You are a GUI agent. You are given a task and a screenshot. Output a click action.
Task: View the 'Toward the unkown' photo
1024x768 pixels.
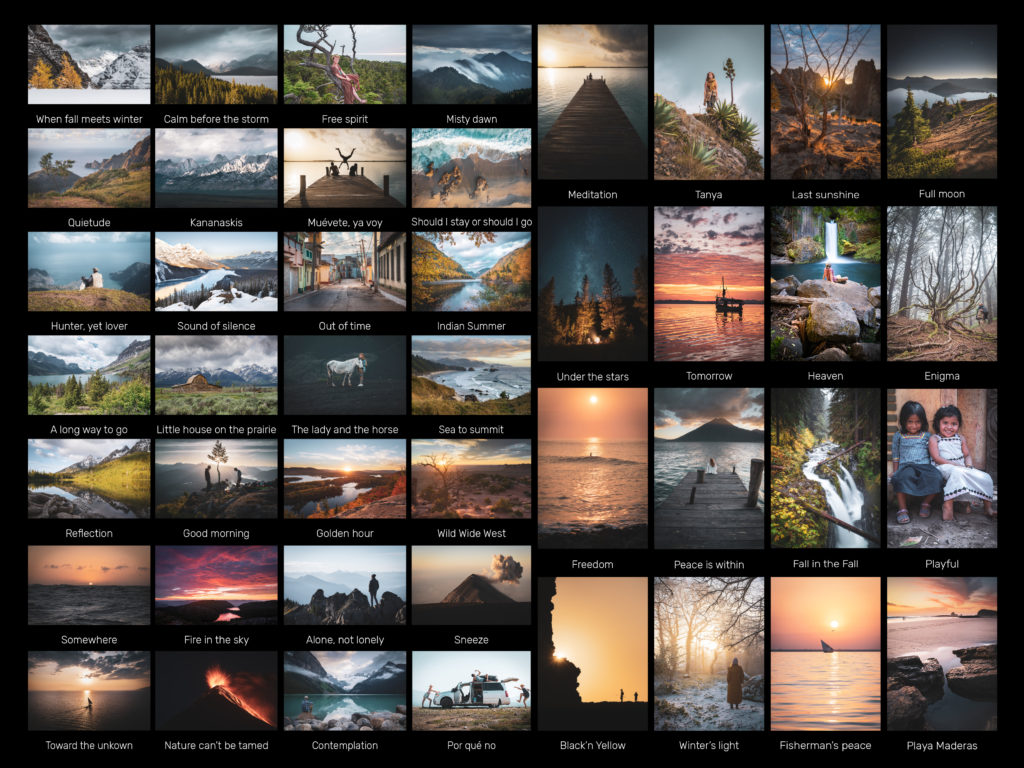89,691
